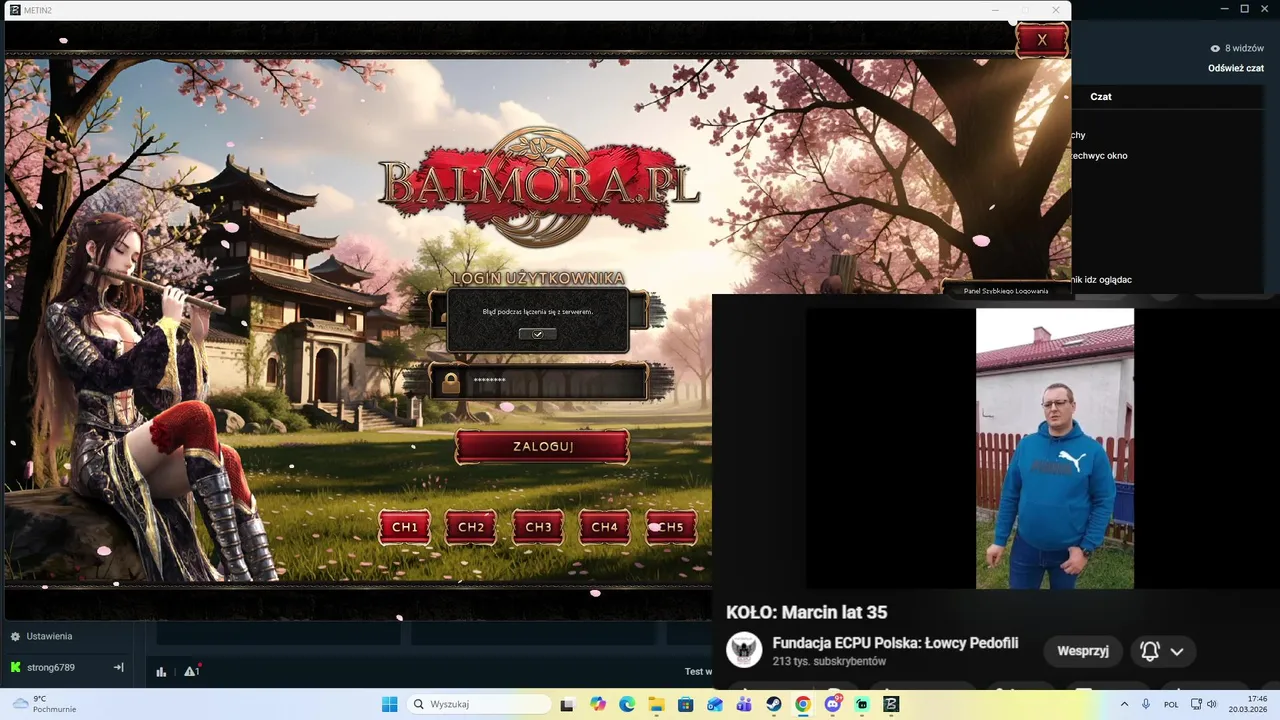
Task: Click the strong6789 account name
Action: point(51,667)
